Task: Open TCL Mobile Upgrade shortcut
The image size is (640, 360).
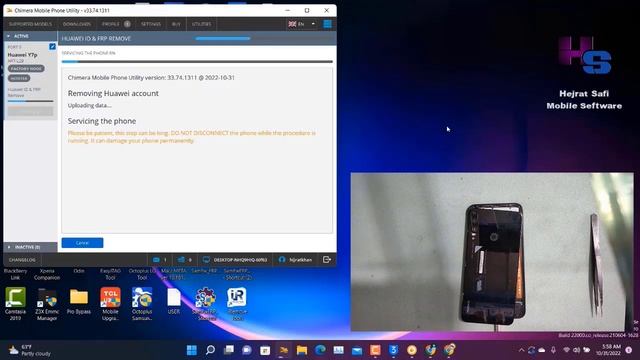Action: pos(110,303)
